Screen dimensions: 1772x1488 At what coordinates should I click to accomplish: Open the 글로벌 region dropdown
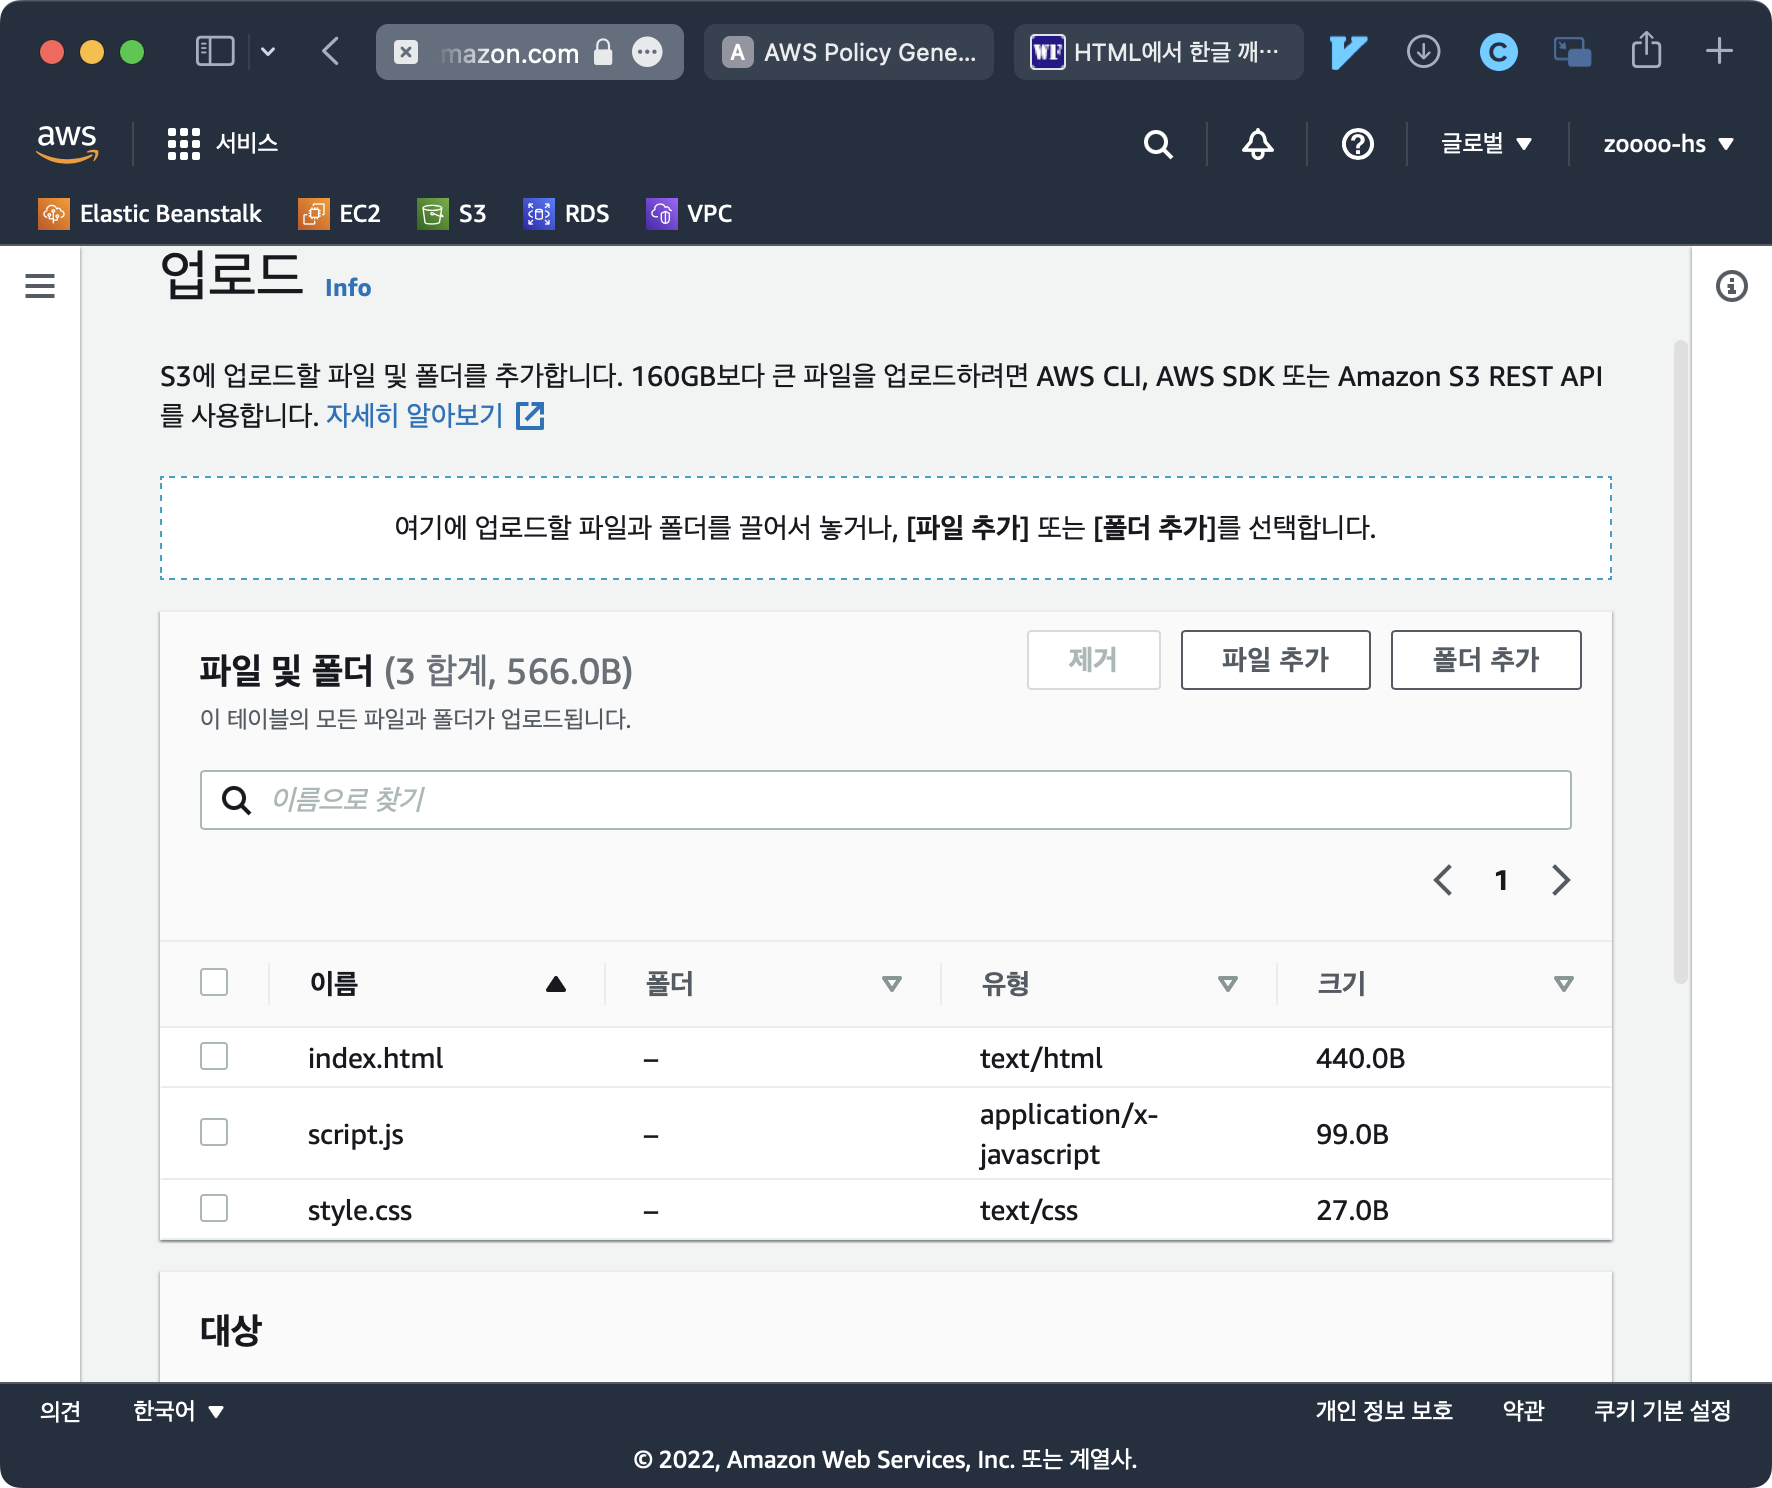(1486, 144)
